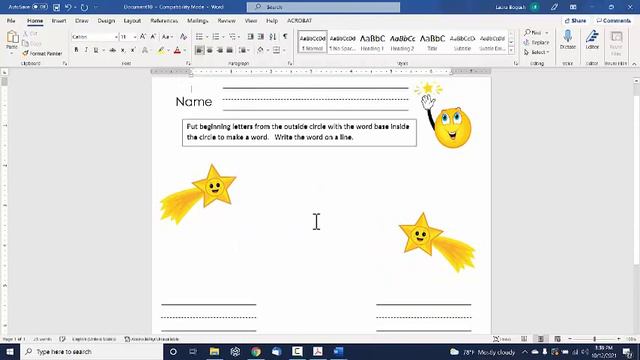Switch to the Layout tab

(x=132, y=20)
